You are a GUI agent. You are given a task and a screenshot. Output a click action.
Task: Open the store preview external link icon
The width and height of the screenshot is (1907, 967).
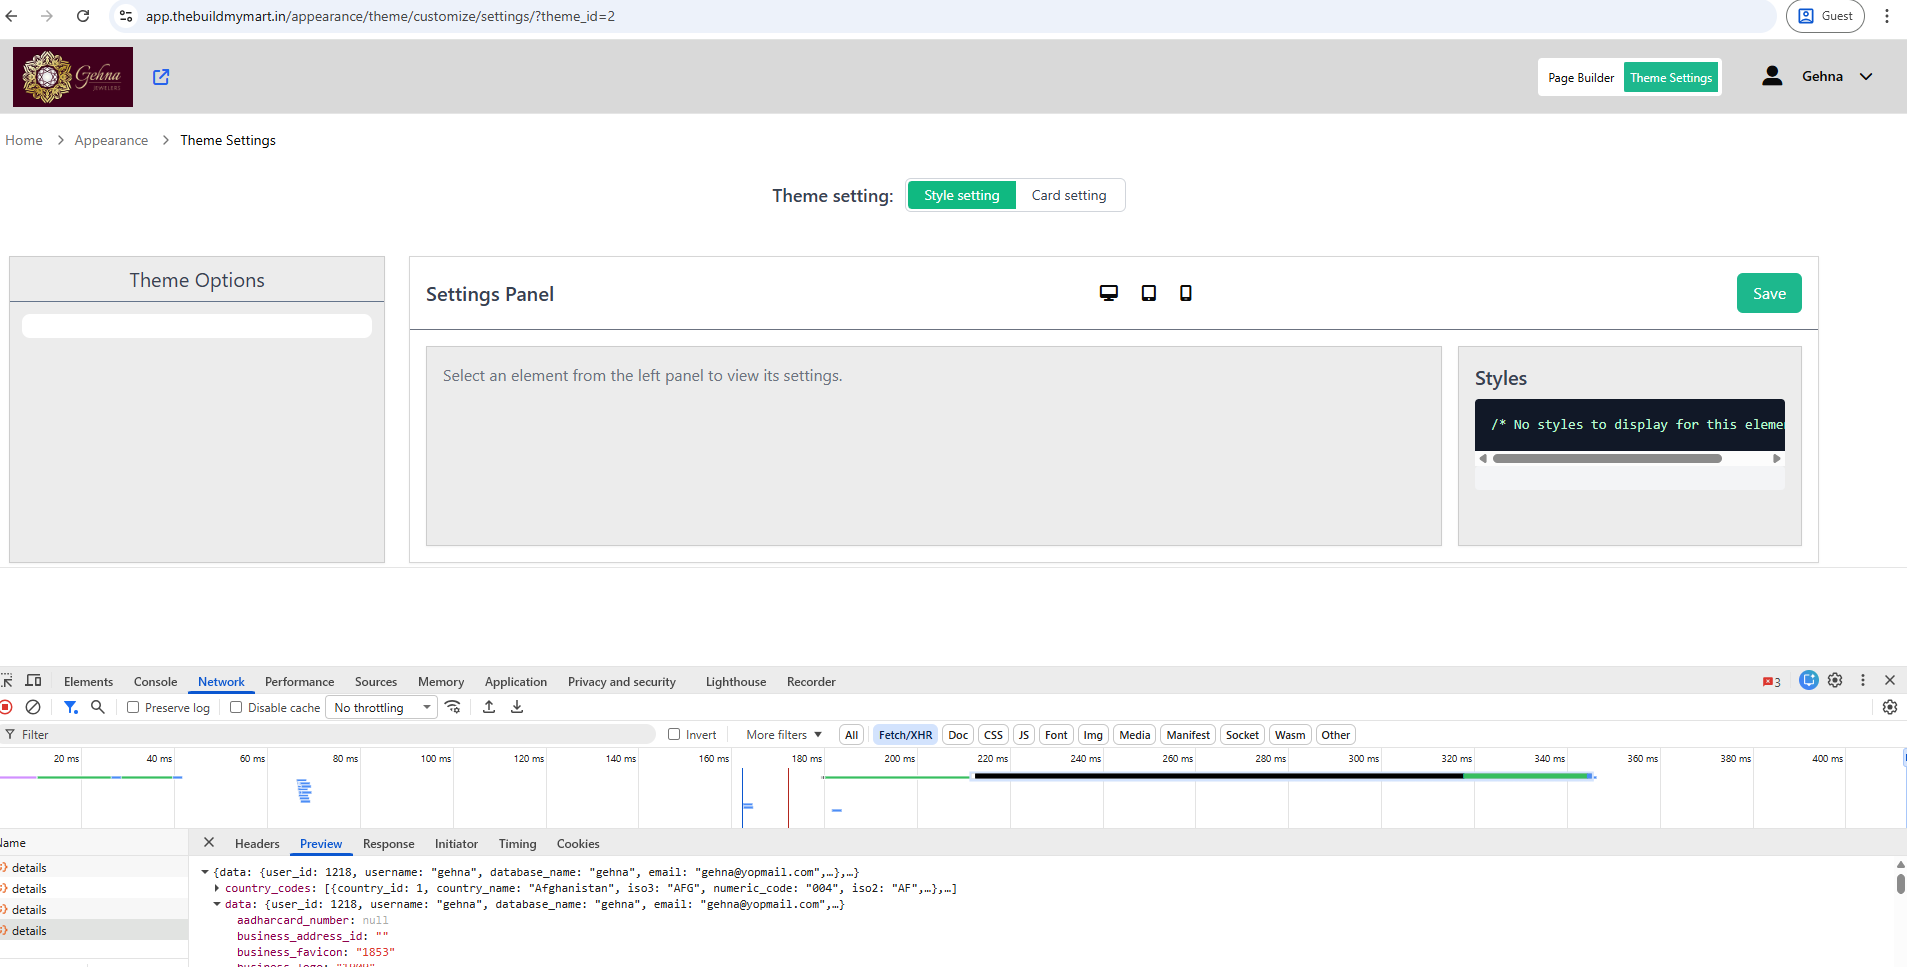tap(161, 77)
